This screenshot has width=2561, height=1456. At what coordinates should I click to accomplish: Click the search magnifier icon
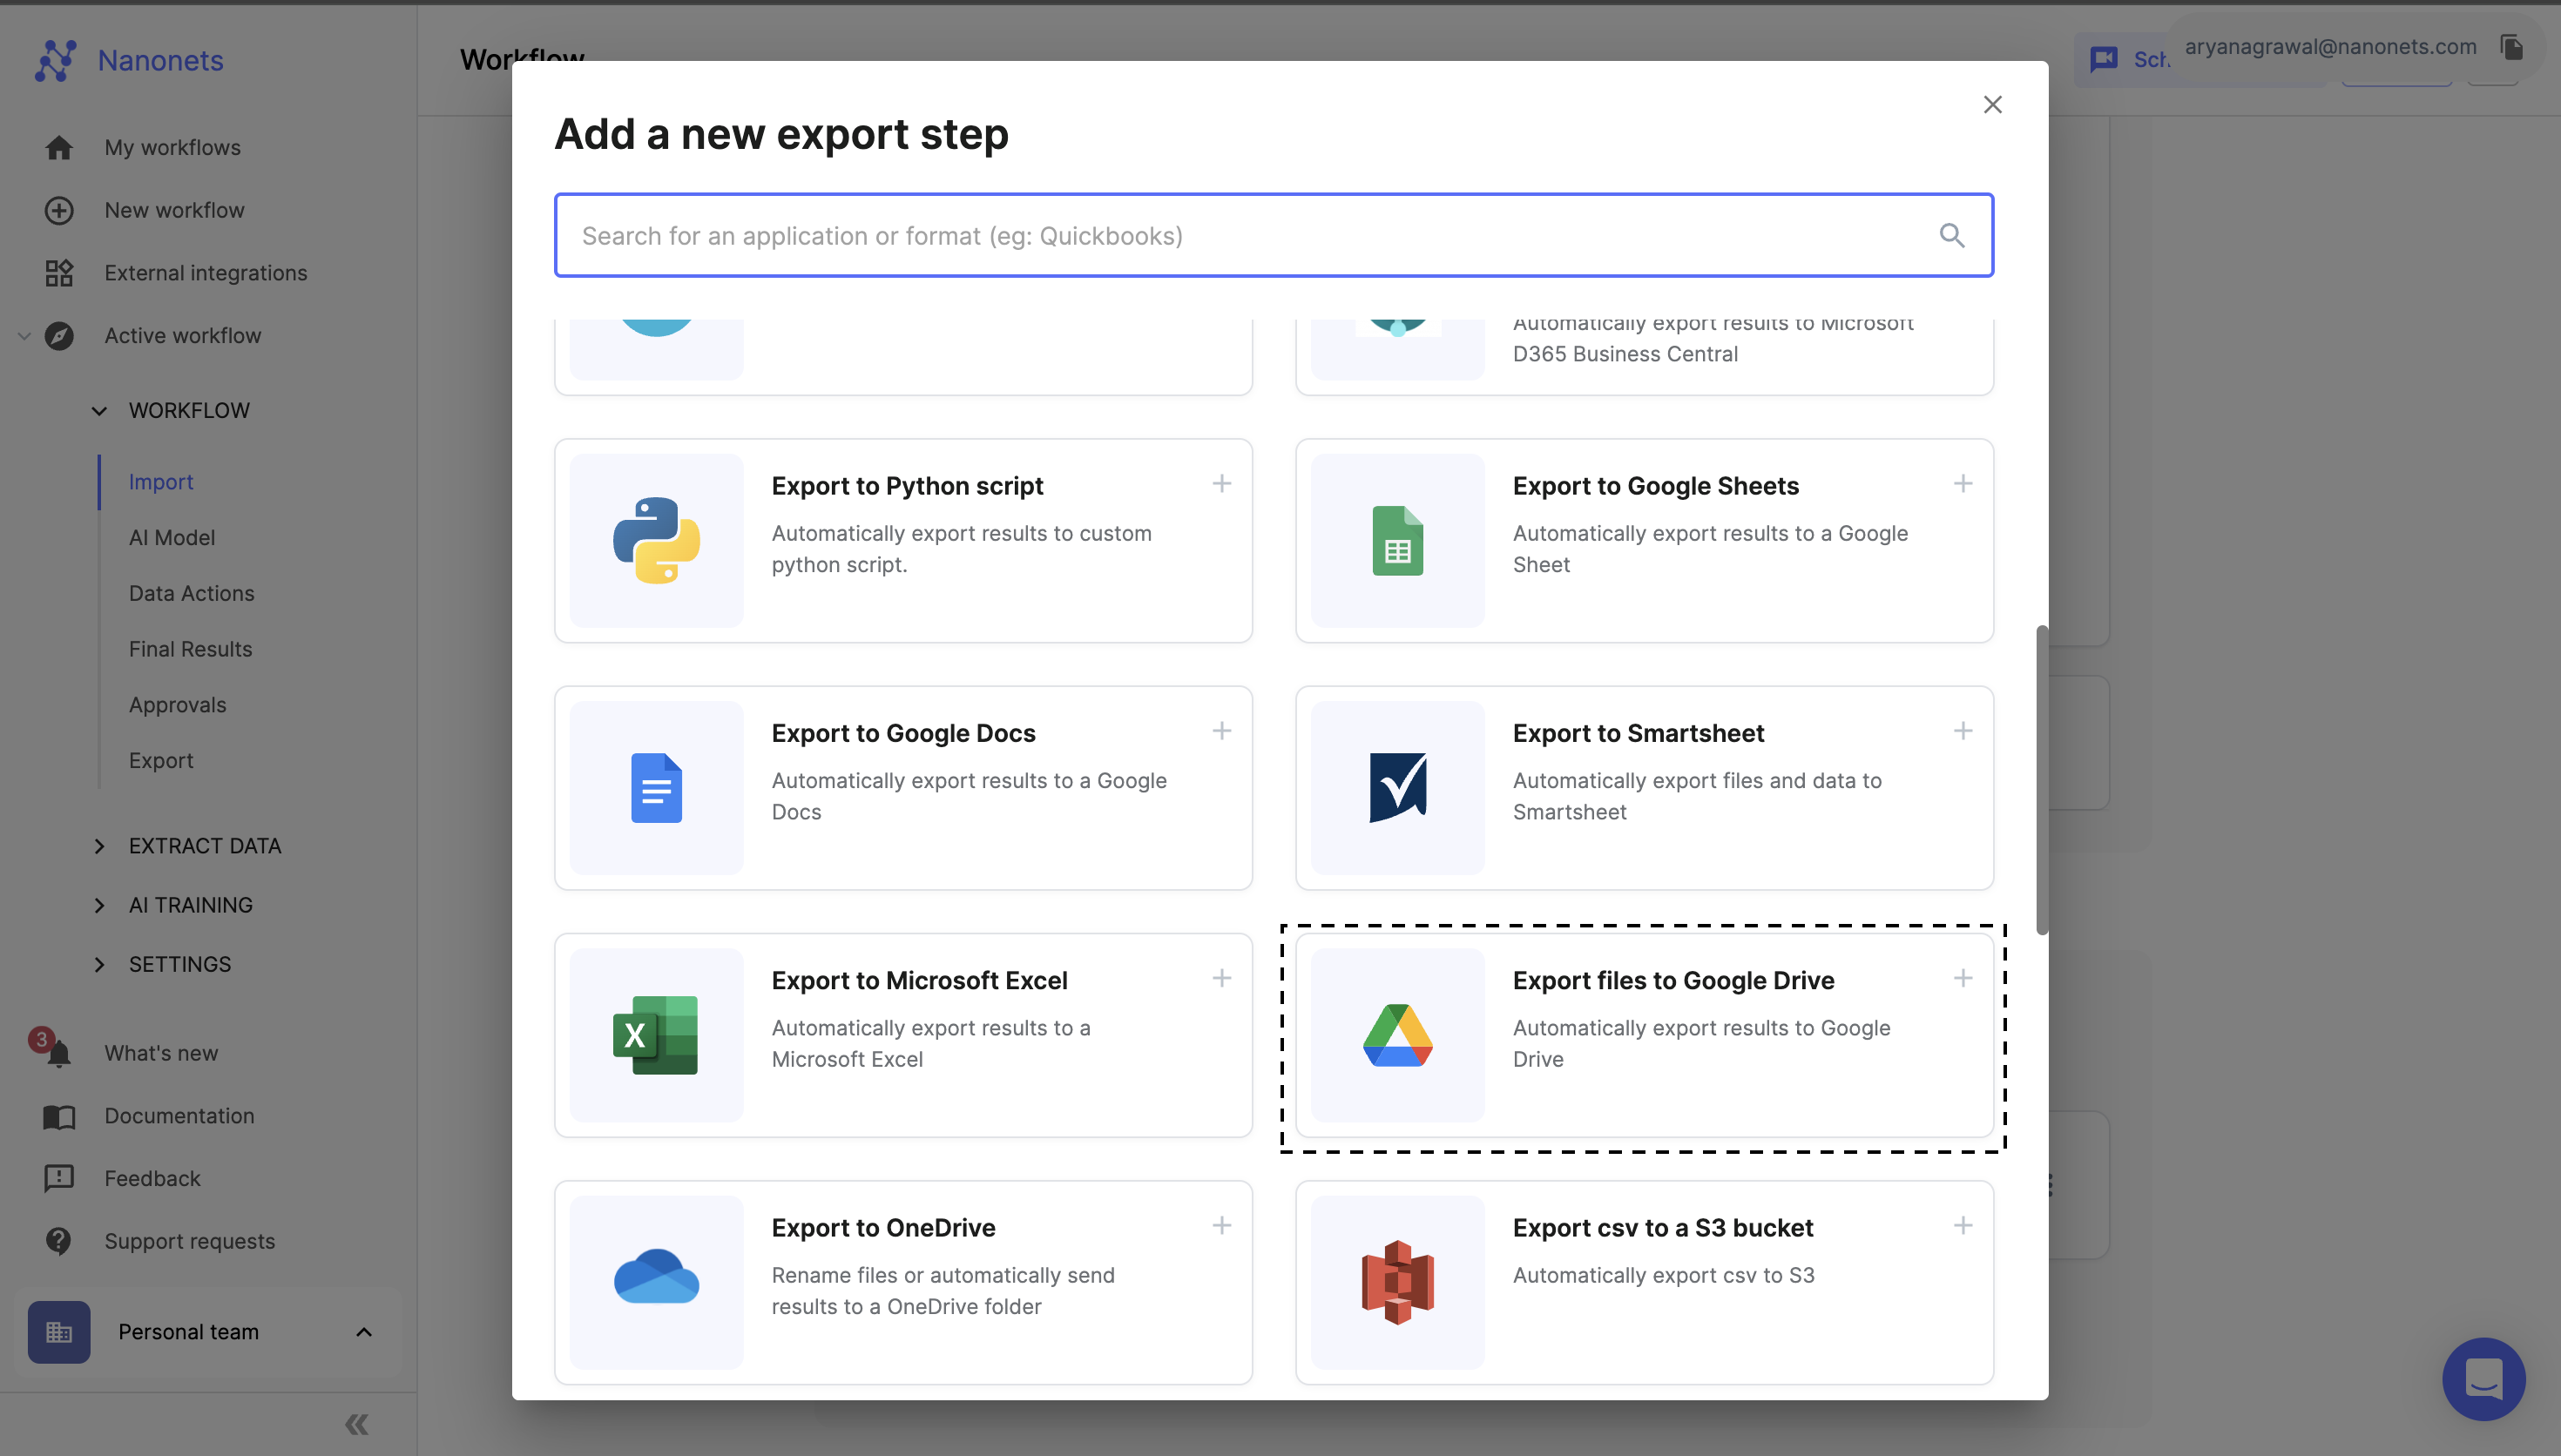[1952, 236]
